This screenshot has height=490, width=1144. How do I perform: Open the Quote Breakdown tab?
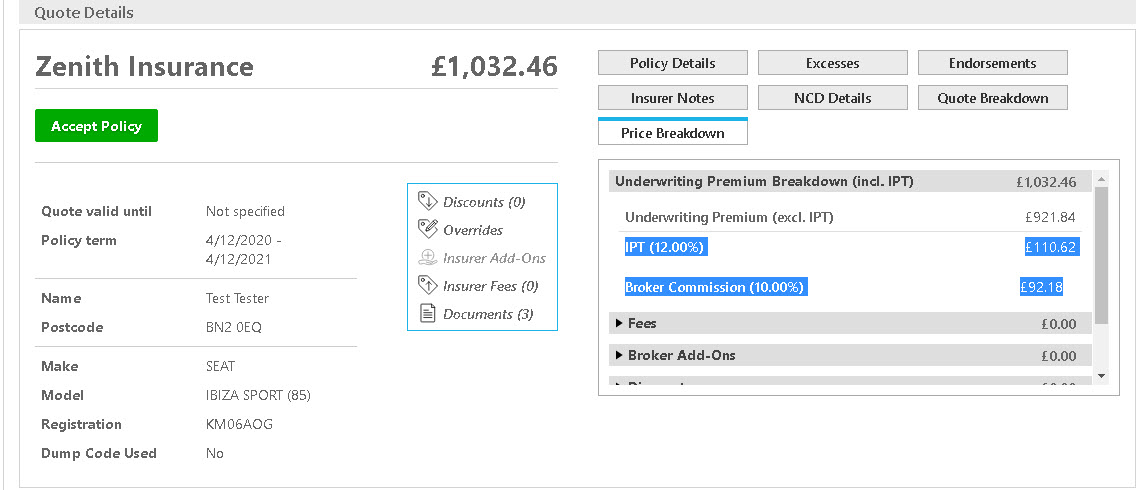coord(992,98)
